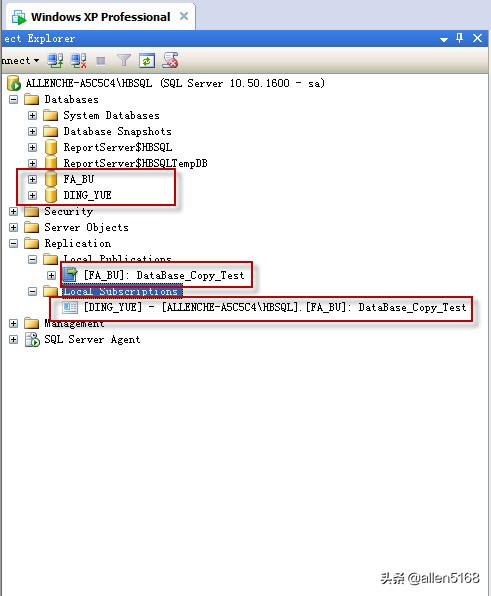Select the Server Objects label
The height and width of the screenshot is (596, 491).
tap(86, 227)
